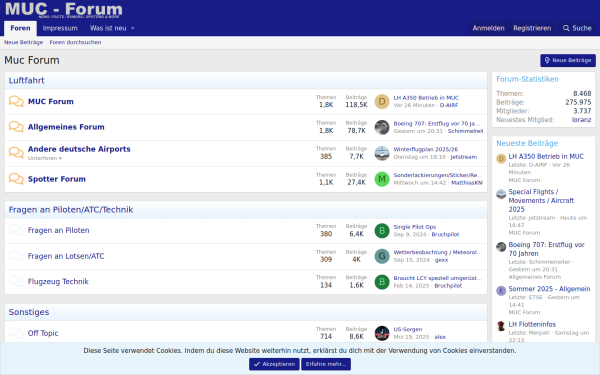Open the Was ist neu menu item
This screenshot has height=375, width=600.
click(x=108, y=28)
